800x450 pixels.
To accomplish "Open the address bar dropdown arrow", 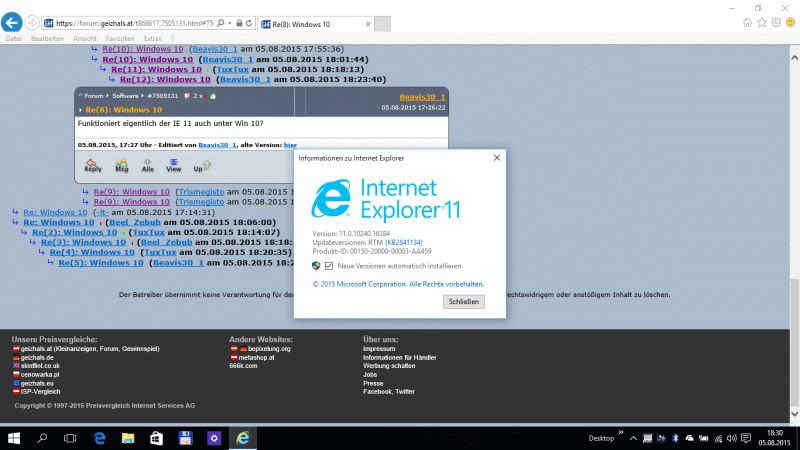I will (x=230, y=23).
